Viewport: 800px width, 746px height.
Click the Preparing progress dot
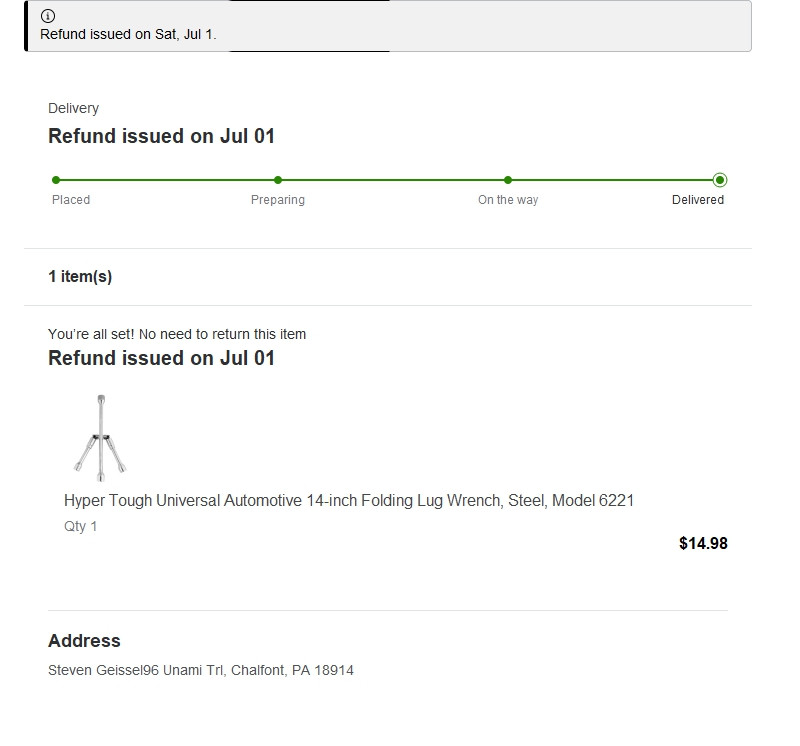[278, 180]
